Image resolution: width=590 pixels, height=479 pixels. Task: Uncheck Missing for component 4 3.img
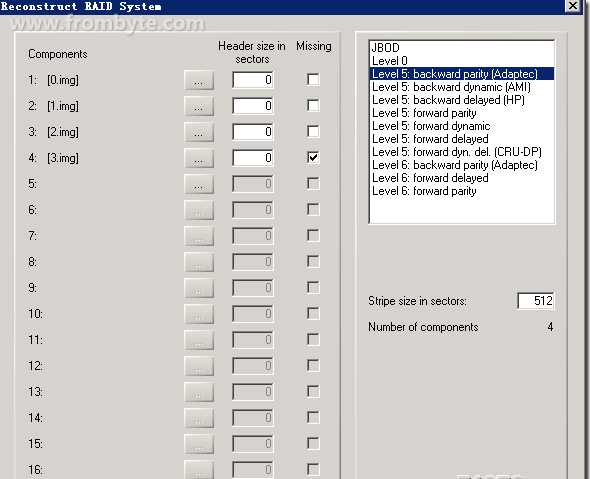click(x=313, y=157)
